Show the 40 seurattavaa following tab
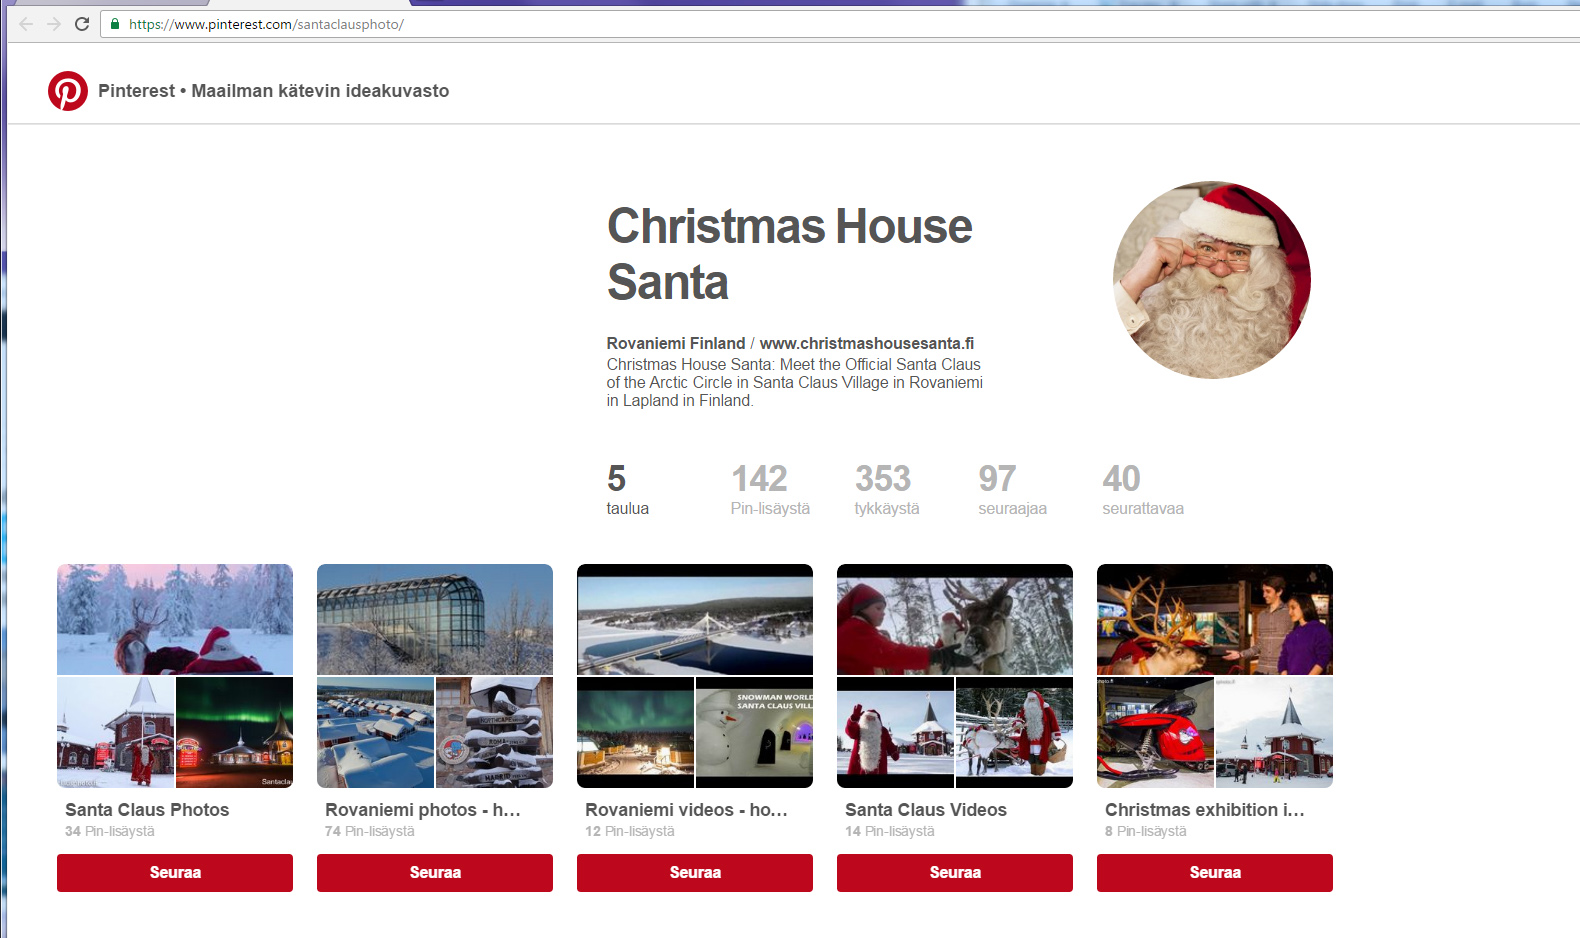 1143,489
